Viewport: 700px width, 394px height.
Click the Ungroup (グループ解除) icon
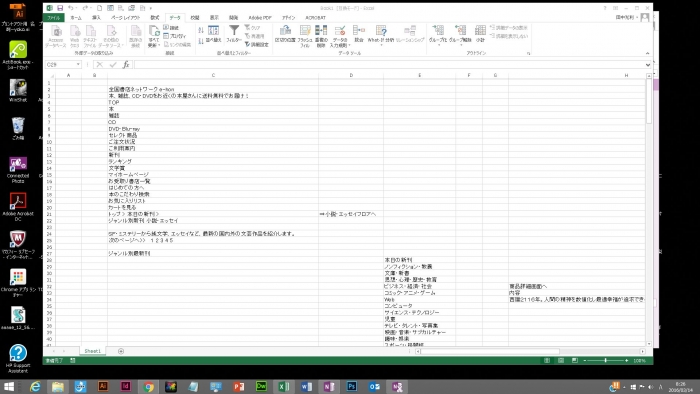click(x=460, y=31)
